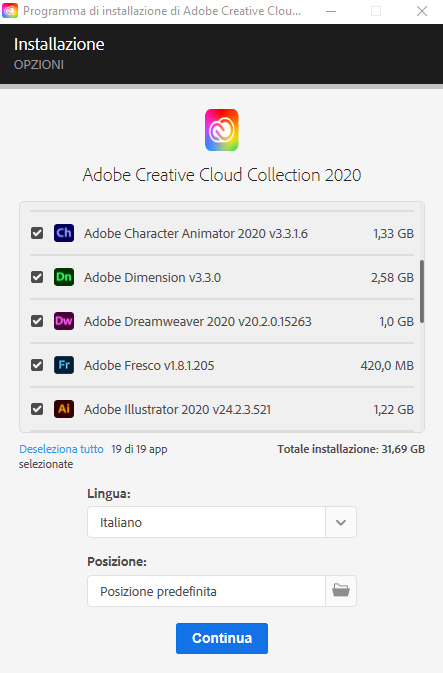Minimize the installer window
443x673 pixels.
click(331, 11)
